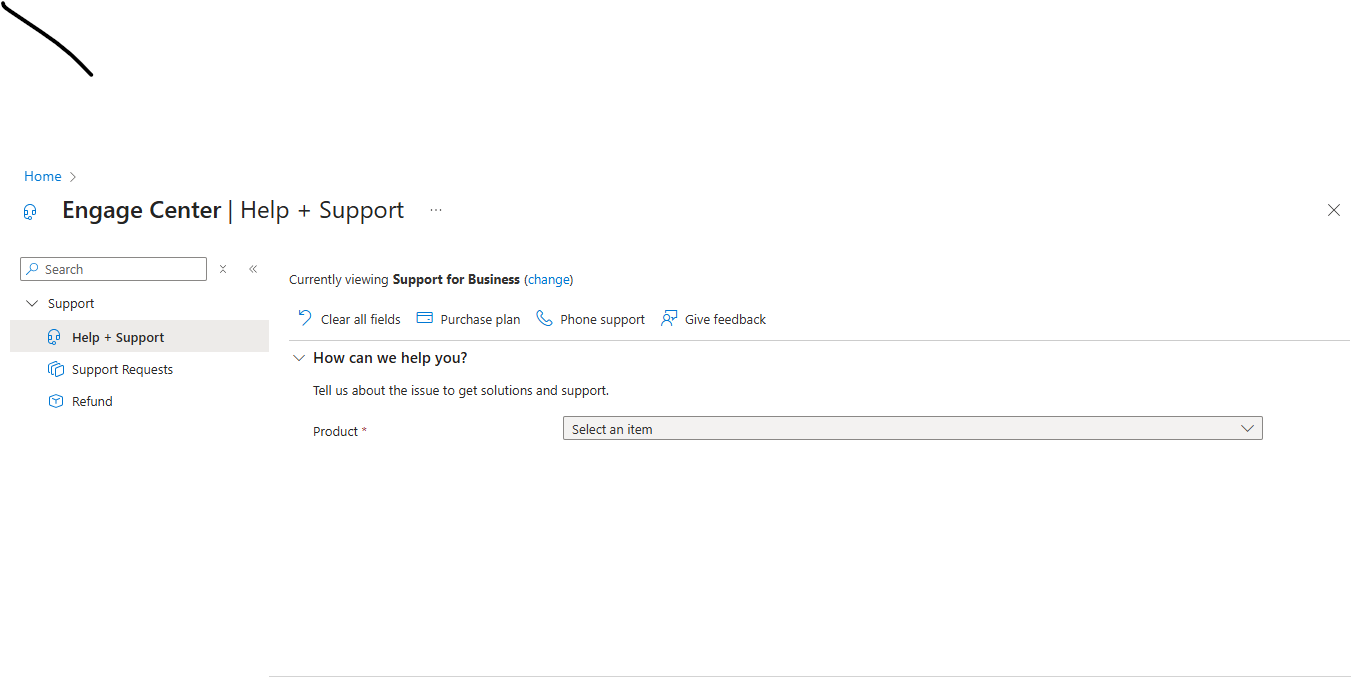The height and width of the screenshot is (695, 1351).
Task: Click the breadcrumb chevron after Home
Action: (73, 177)
